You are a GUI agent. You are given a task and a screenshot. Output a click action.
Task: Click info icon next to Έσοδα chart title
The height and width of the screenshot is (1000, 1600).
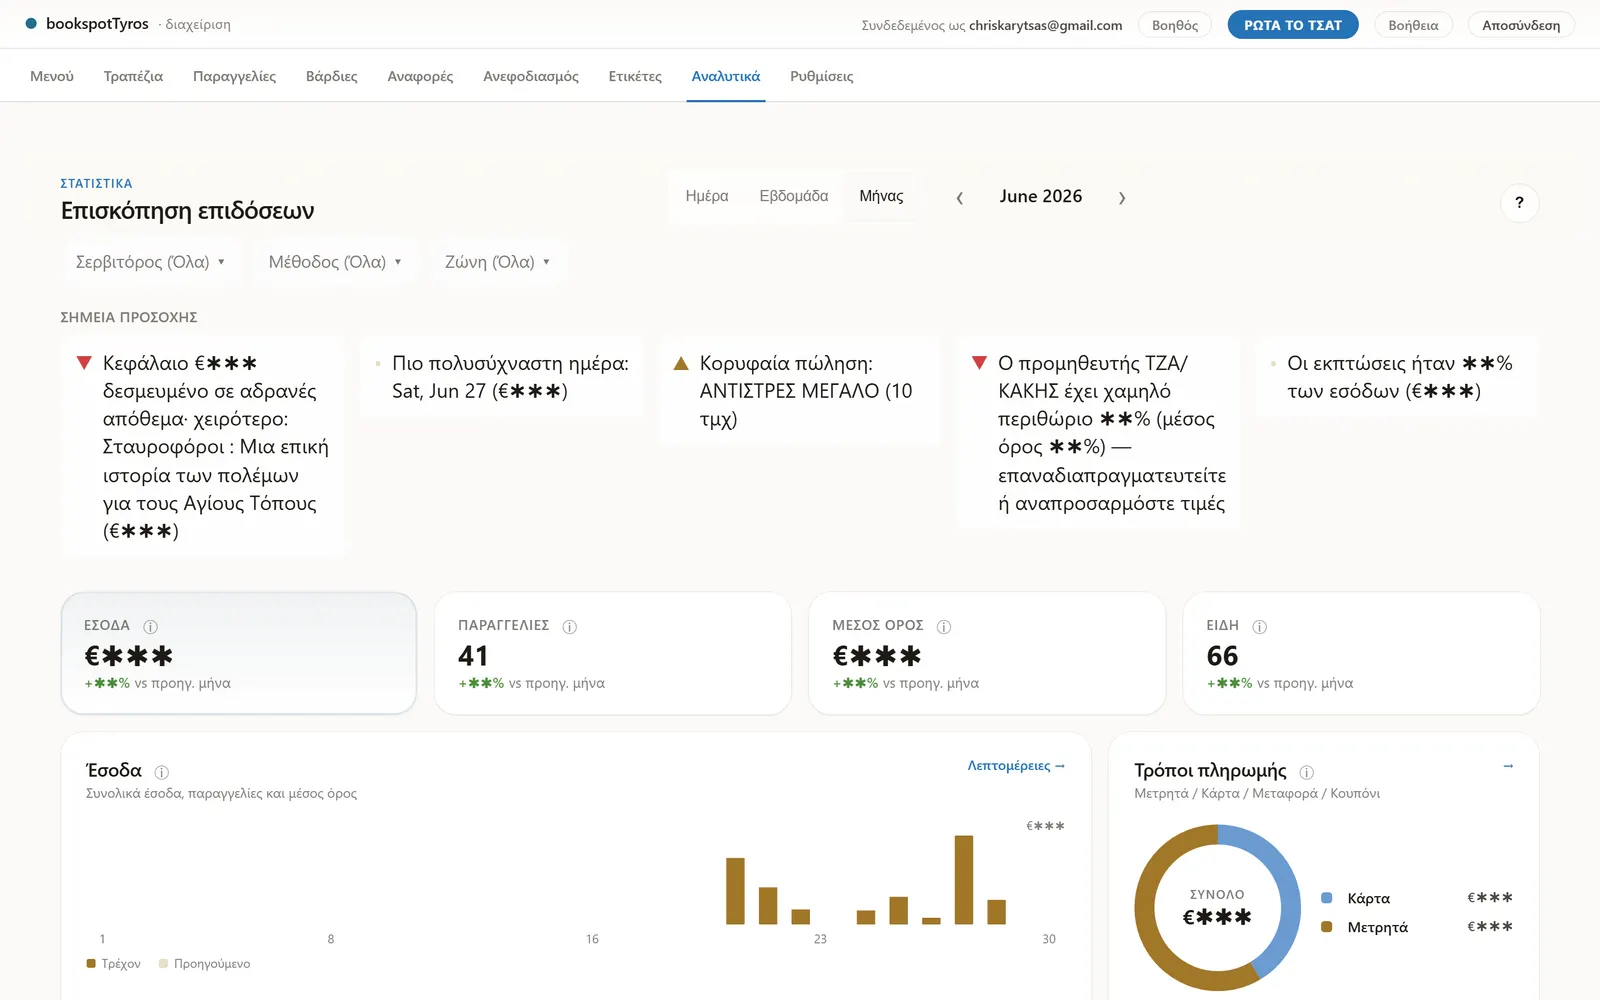[162, 772]
